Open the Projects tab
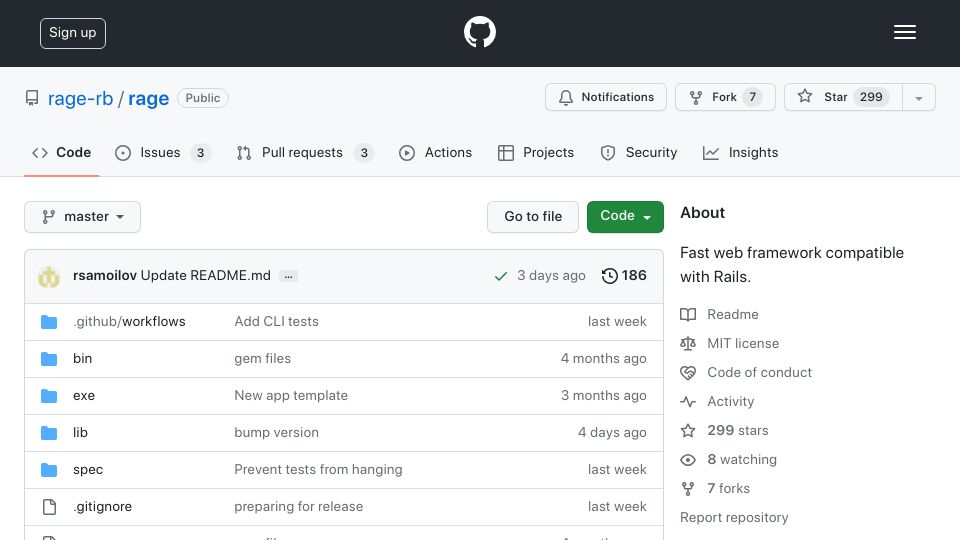Screen dimensions: 960x540 point(536,152)
